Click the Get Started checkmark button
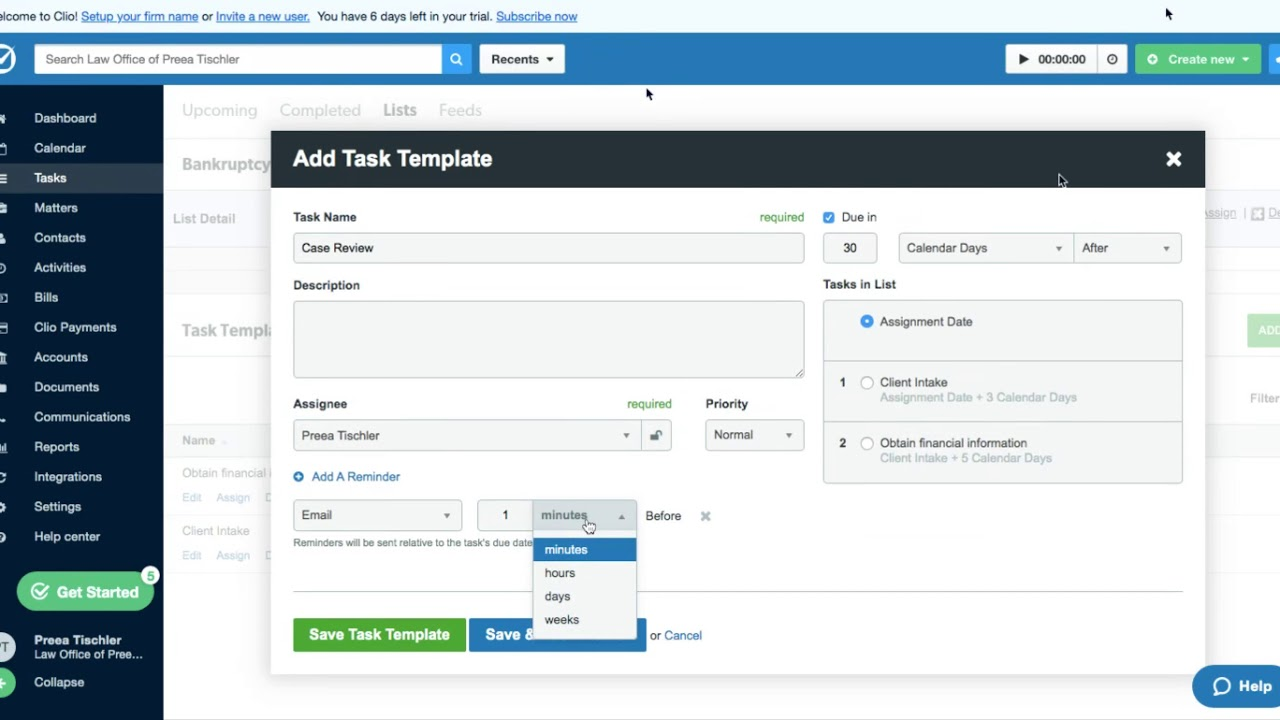1280x720 pixels. [85, 592]
